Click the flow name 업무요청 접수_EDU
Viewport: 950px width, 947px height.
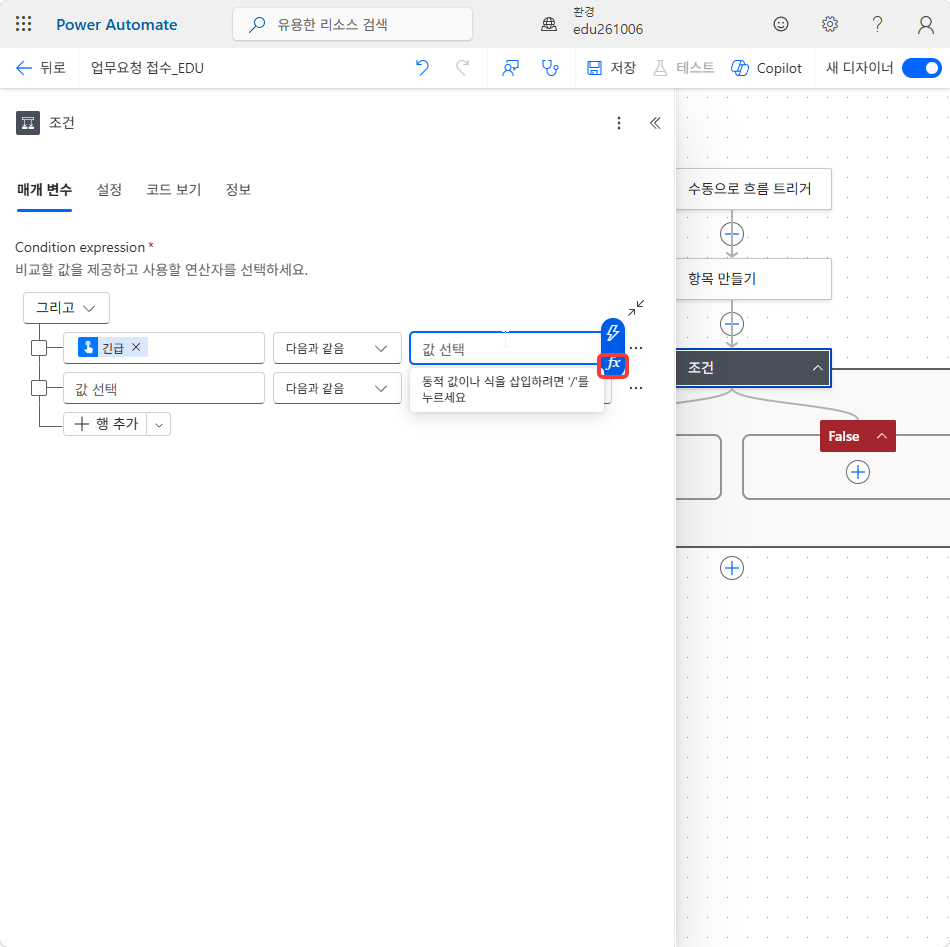147,68
